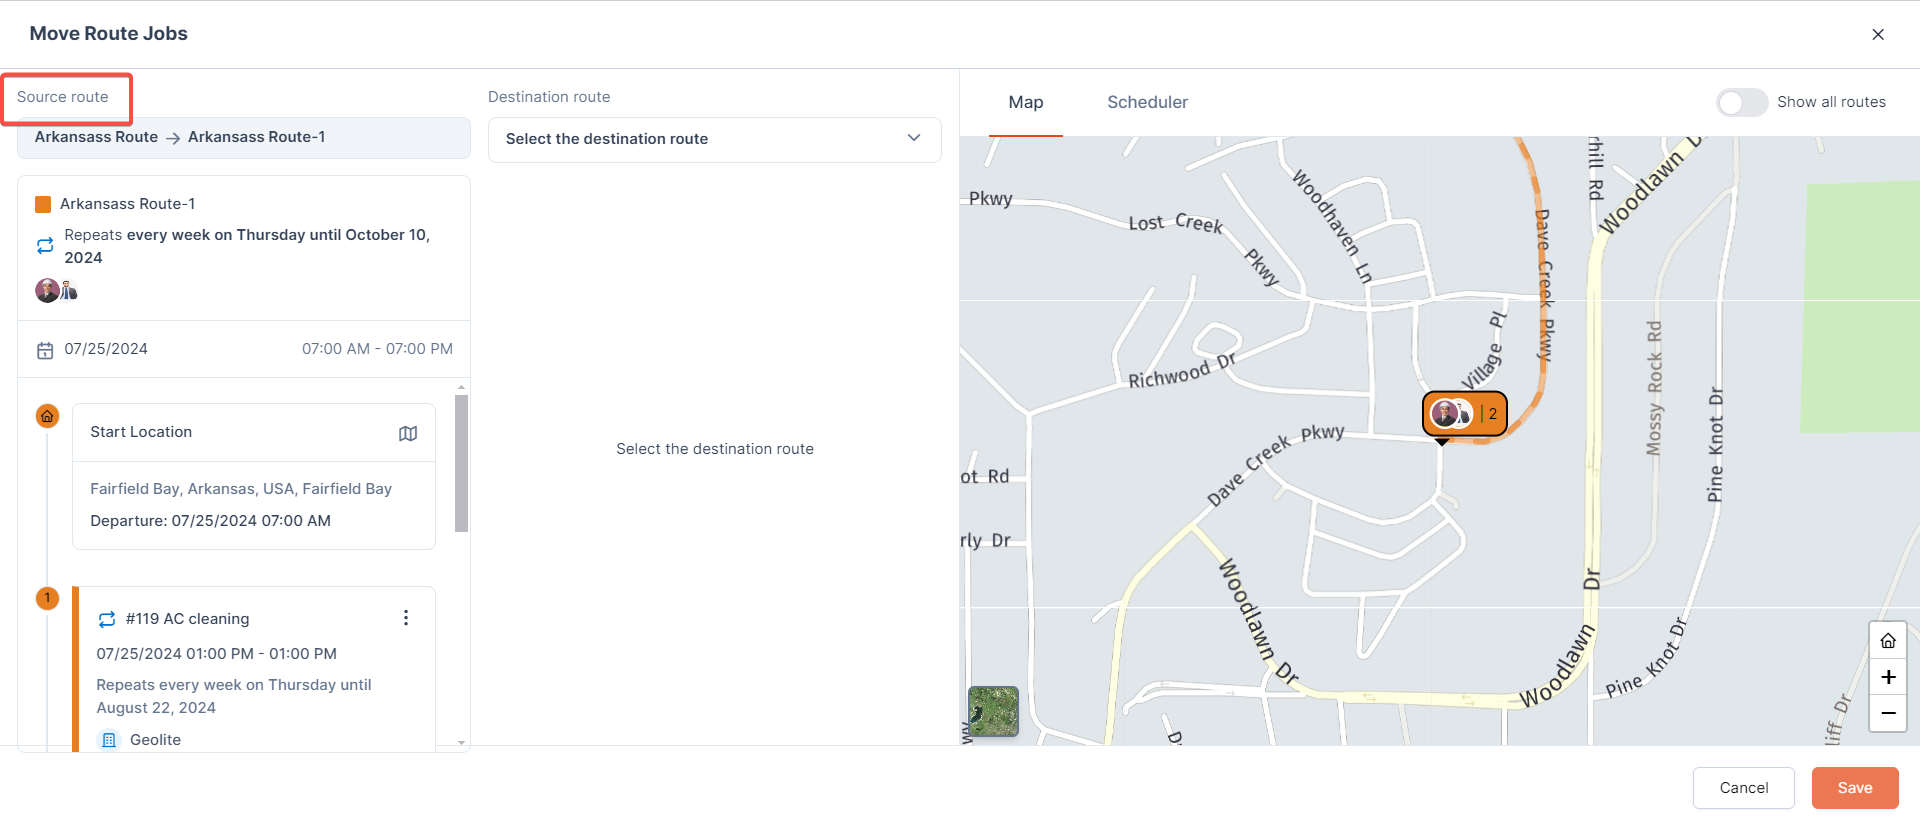Zoom out on the map with minus
The image size is (1920, 827).
tap(1888, 713)
